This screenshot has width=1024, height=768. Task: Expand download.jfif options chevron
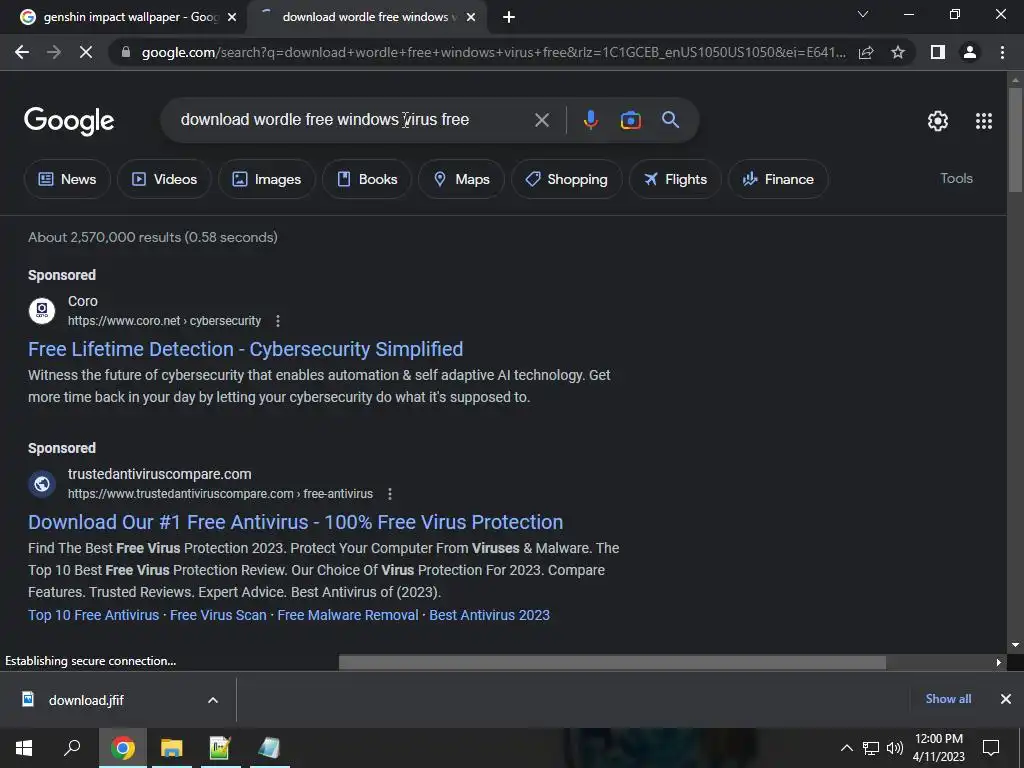coord(213,700)
